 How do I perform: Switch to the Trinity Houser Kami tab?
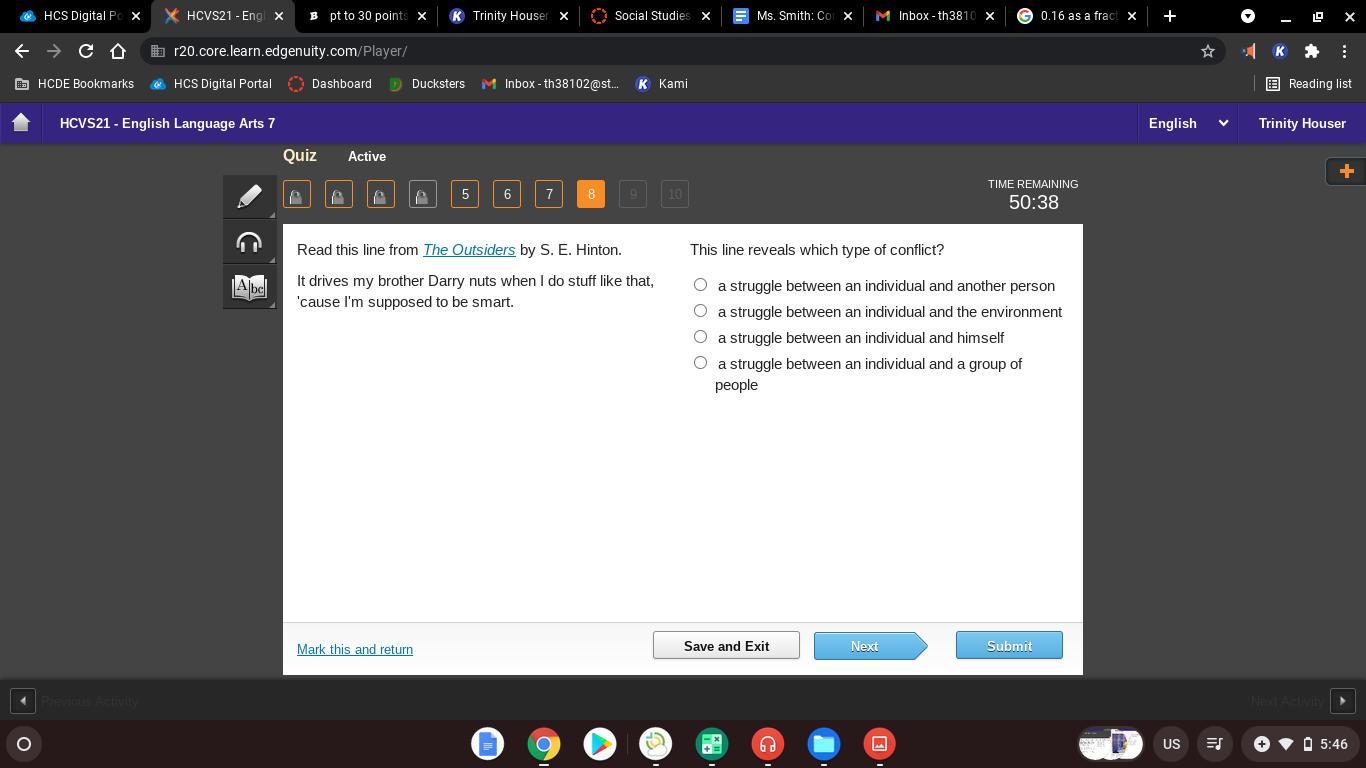[x=510, y=16]
